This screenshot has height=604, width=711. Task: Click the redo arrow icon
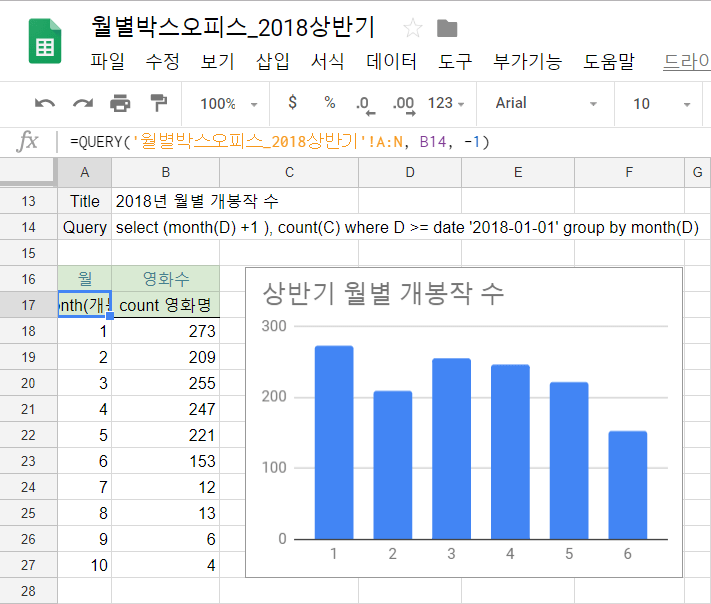click(83, 103)
